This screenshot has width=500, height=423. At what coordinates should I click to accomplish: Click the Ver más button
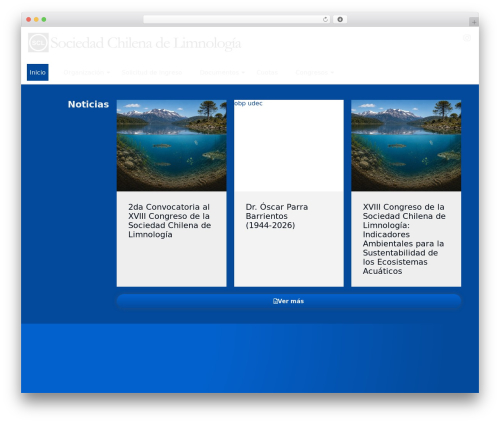(x=289, y=301)
